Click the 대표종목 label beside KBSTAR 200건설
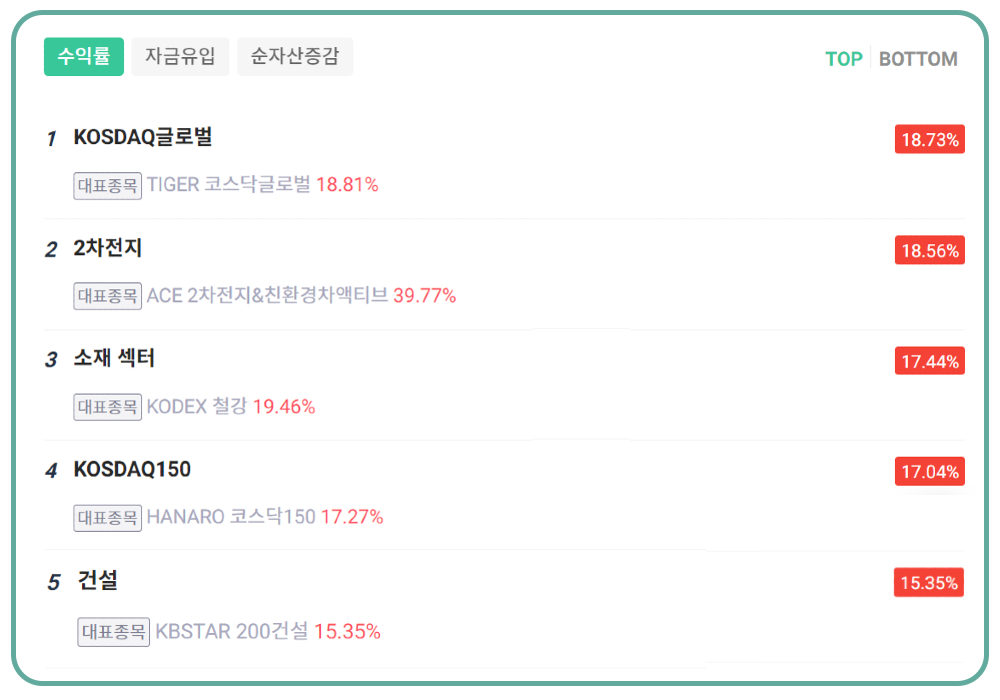 pos(114,632)
